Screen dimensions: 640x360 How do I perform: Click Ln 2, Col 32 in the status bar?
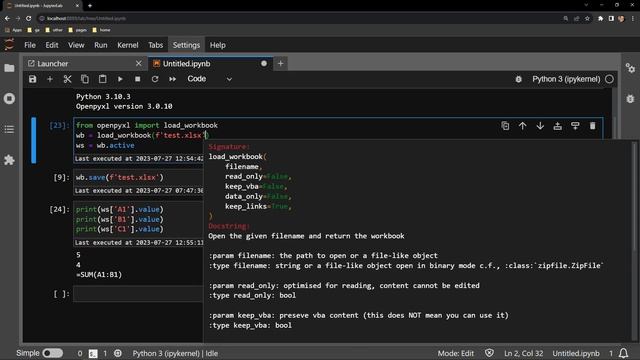coord(524,353)
